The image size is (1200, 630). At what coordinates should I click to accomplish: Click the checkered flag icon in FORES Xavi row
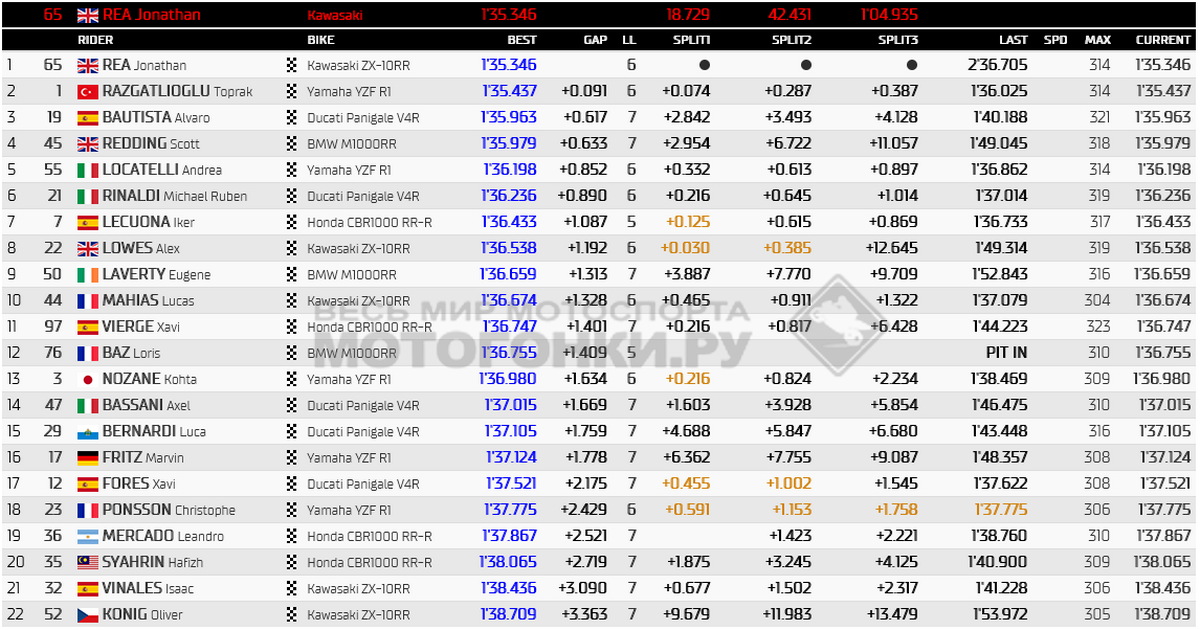point(292,484)
